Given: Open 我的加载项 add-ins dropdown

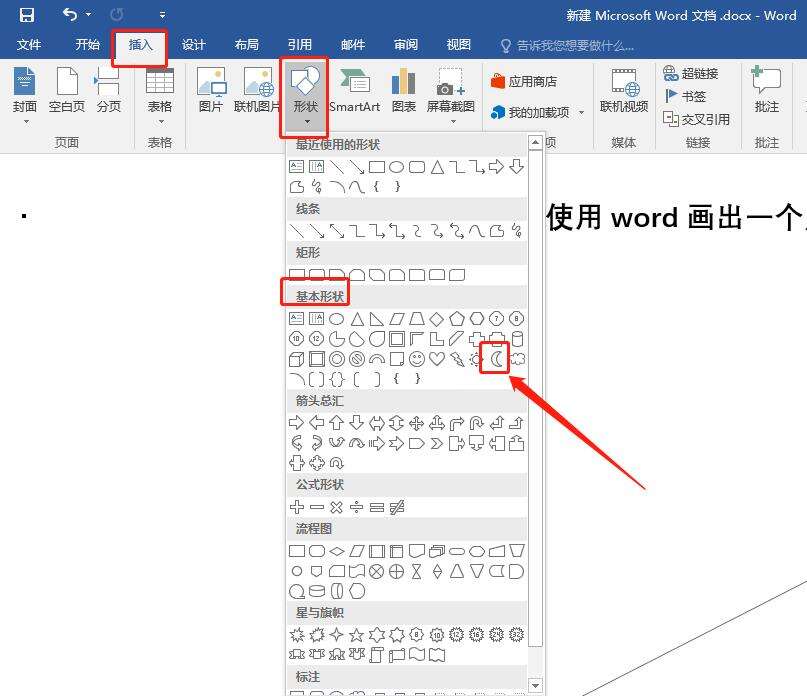Looking at the screenshot, I should pyautogui.click(x=537, y=112).
